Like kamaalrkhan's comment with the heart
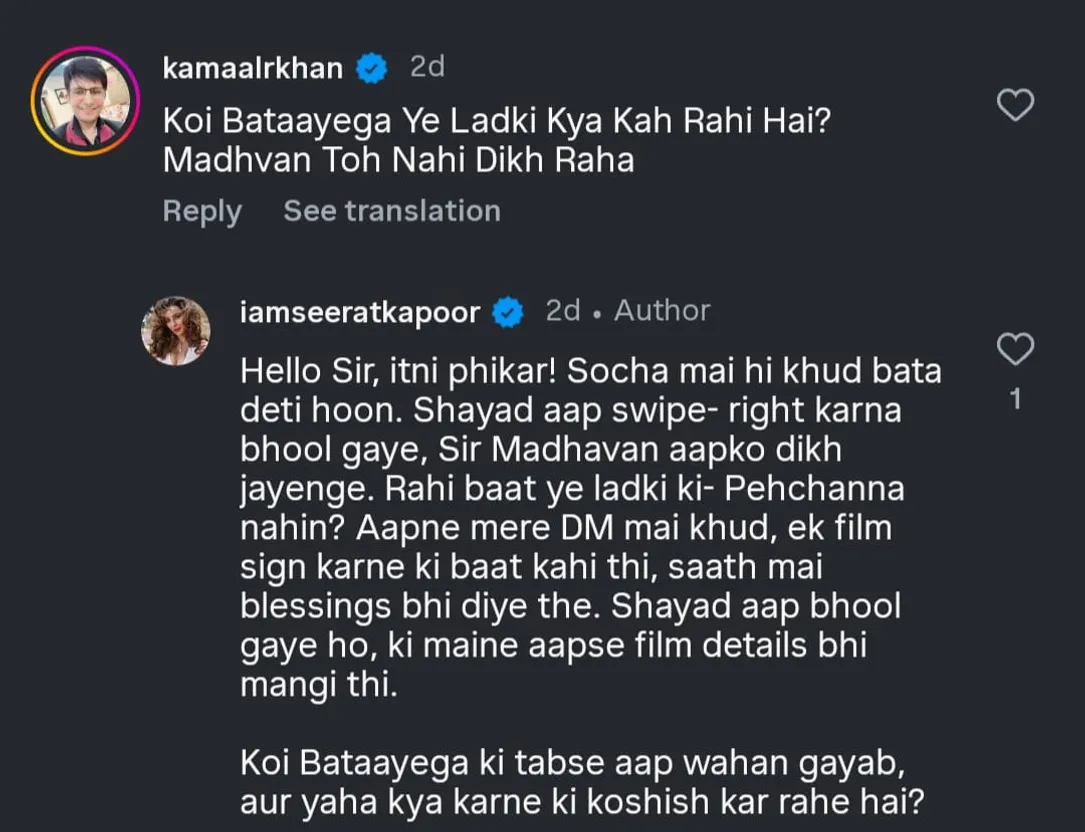 [x=1016, y=105]
